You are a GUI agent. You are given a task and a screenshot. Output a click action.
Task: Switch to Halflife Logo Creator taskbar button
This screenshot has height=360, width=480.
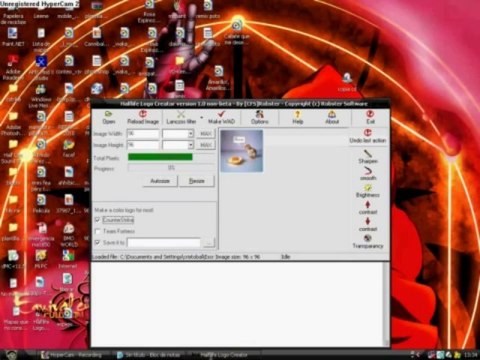click(x=224, y=355)
